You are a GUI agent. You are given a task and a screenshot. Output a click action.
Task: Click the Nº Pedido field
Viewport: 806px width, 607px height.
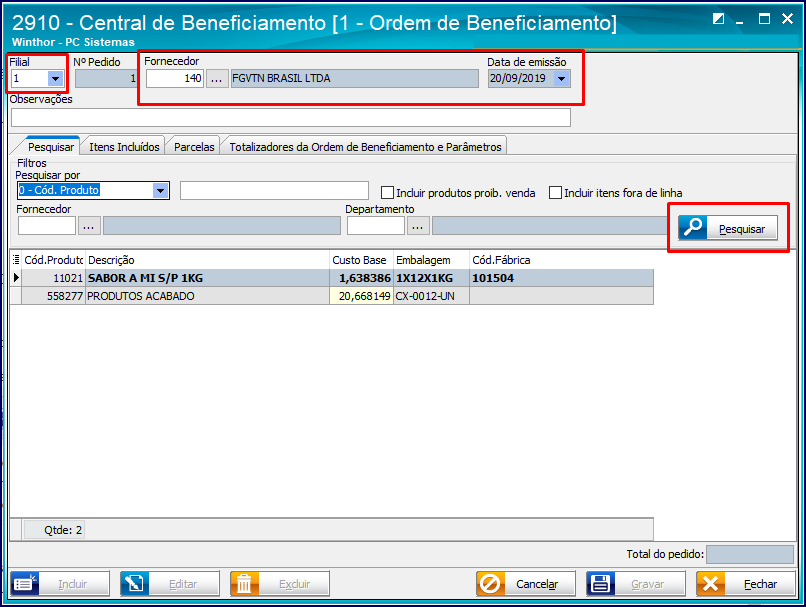(106, 79)
